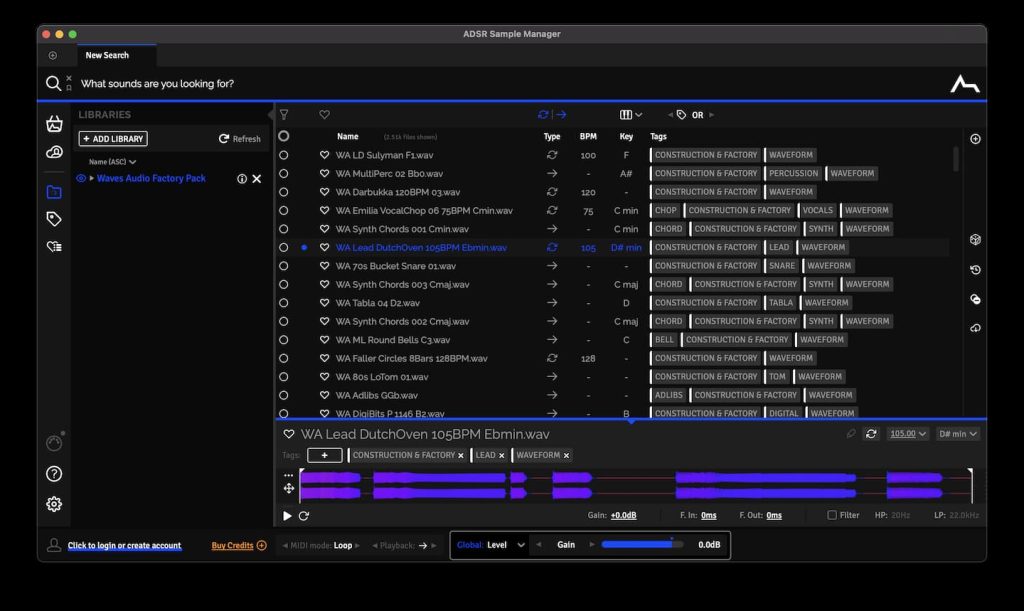Toggle visibility of Waves Audio Factory Pack
The height and width of the screenshot is (611, 1024).
[x=81, y=178]
